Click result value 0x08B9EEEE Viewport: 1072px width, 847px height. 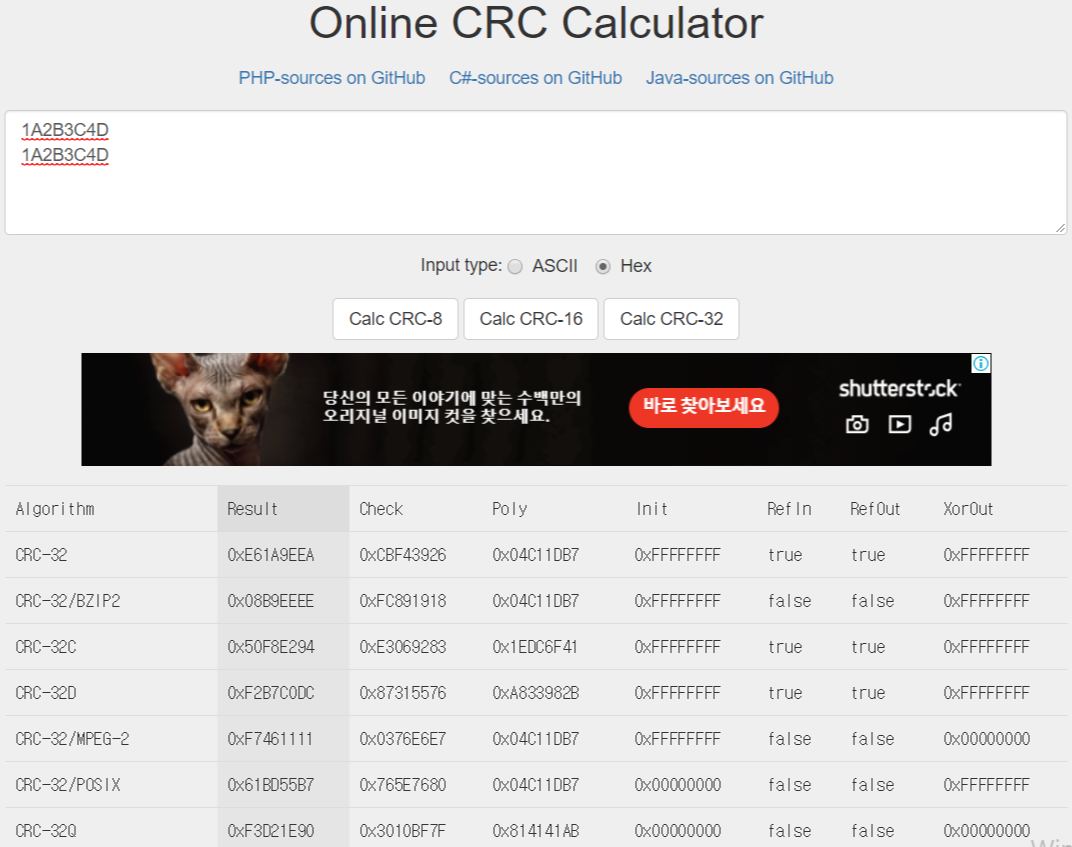click(271, 601)
